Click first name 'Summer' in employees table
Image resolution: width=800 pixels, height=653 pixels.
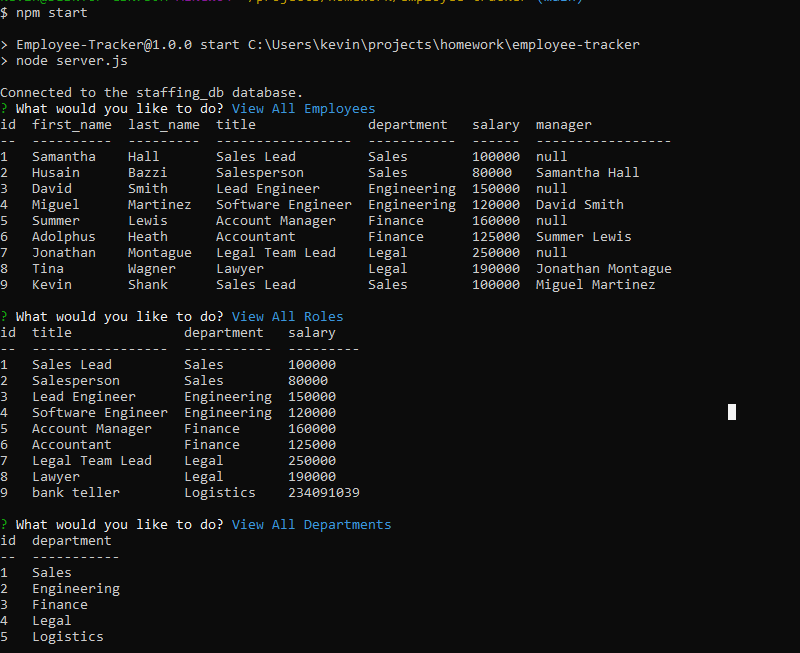[56, 221]
